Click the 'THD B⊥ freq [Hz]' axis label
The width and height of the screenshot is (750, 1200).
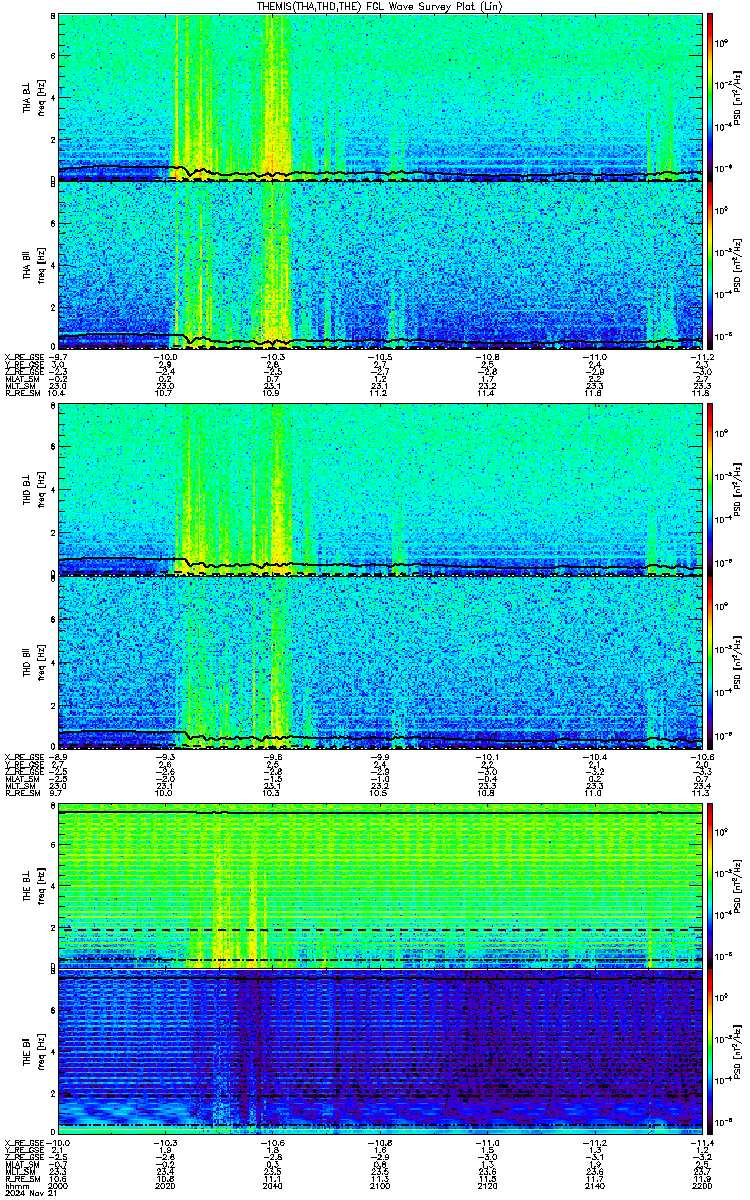34,490
